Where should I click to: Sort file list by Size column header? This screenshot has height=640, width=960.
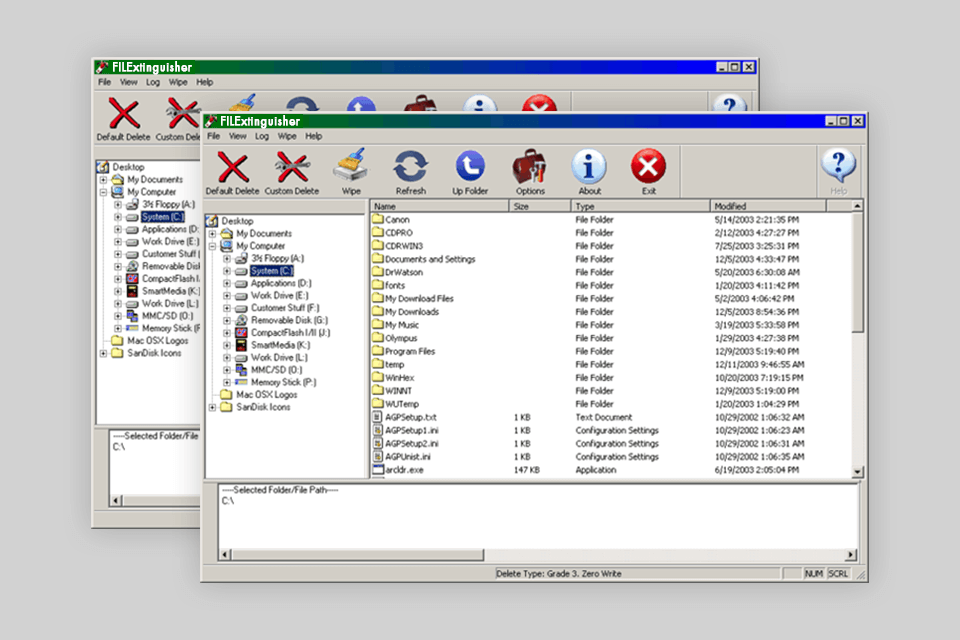pos(540,206)
